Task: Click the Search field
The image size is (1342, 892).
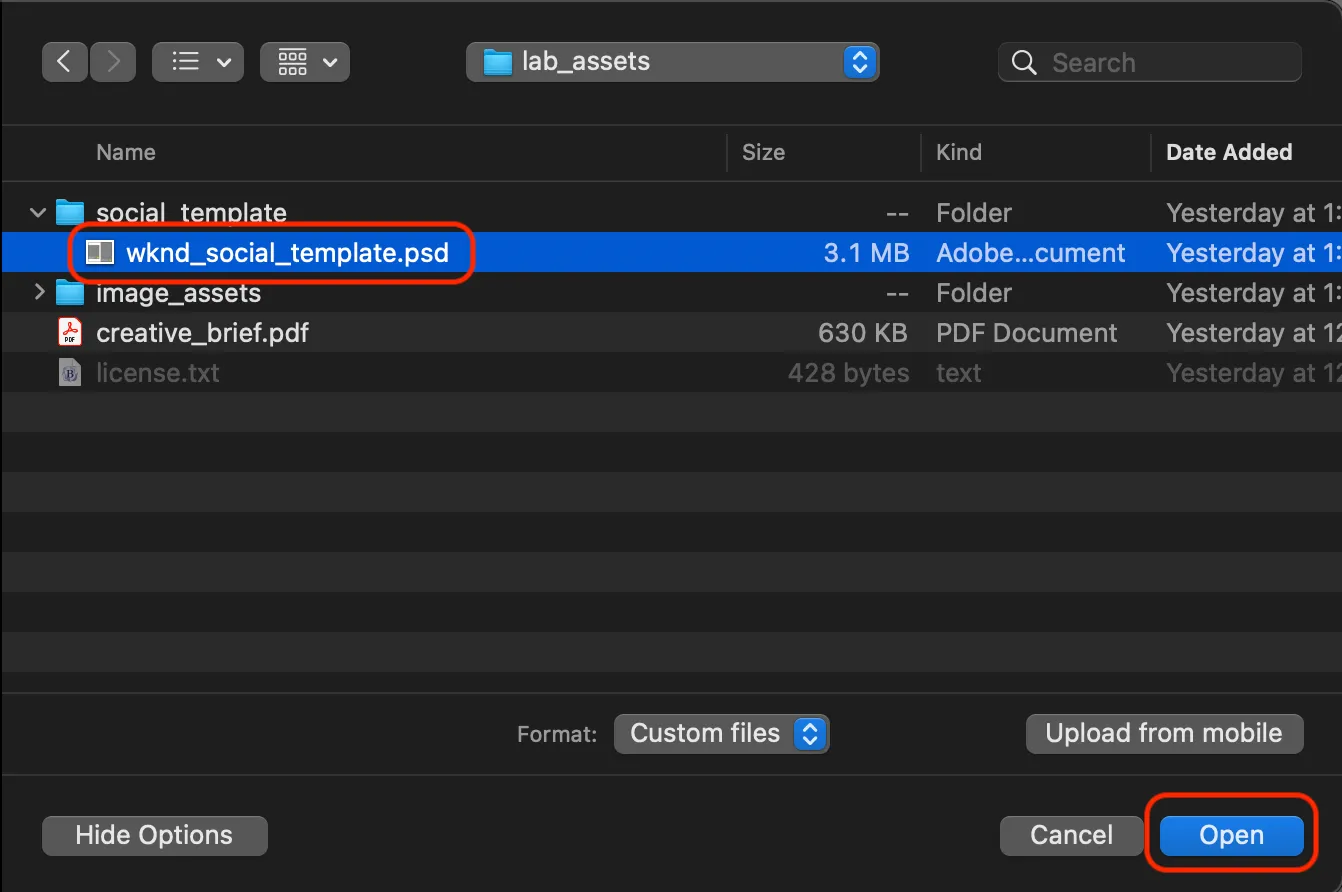Action: (1150, 62)
